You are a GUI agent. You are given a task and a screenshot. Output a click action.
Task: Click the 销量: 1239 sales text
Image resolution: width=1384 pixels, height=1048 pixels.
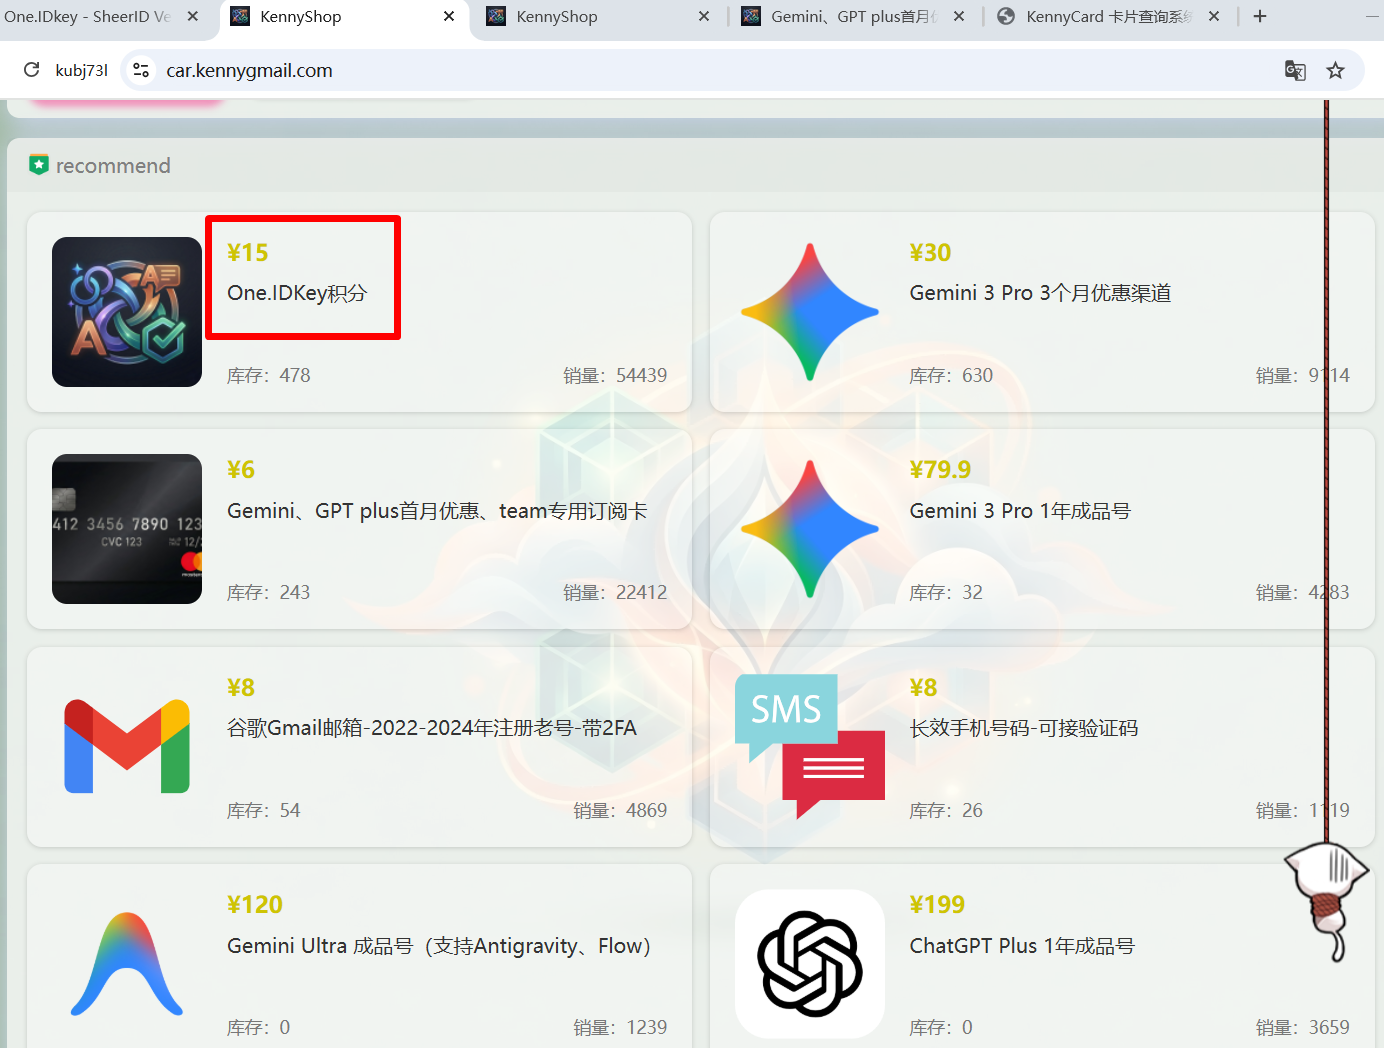point(620,1028)
